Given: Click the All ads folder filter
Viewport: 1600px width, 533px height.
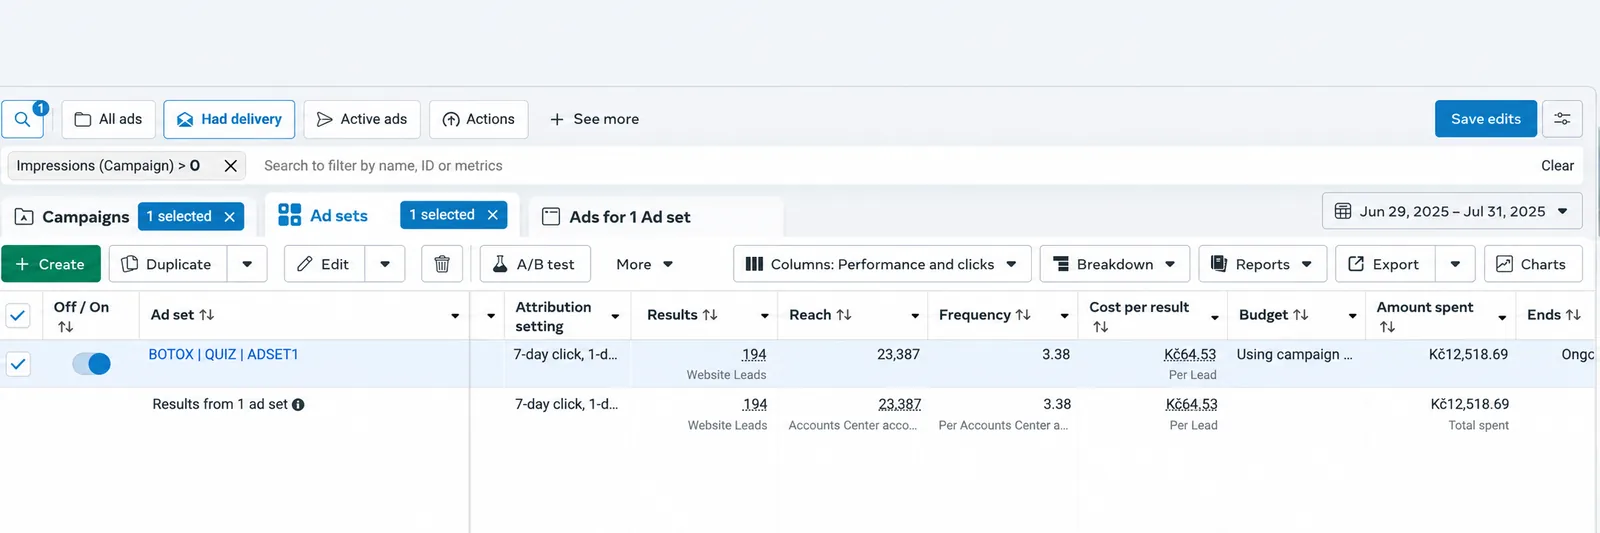Looking at the screenshot, I should [109, 119].
